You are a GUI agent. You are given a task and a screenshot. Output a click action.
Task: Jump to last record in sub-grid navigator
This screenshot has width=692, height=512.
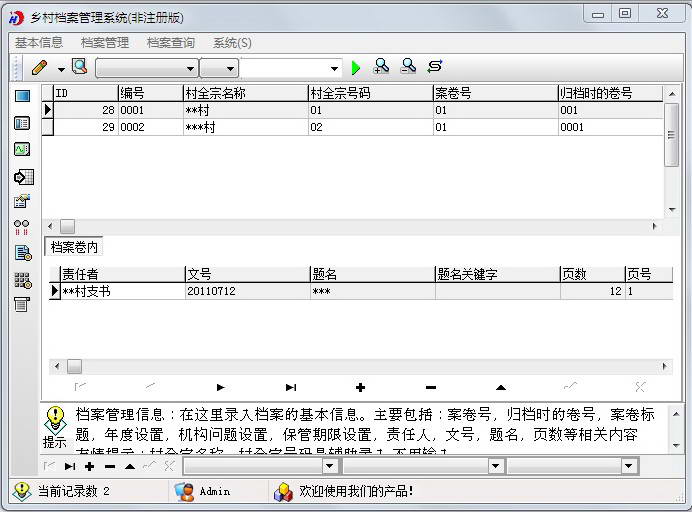tap(290, 388)
